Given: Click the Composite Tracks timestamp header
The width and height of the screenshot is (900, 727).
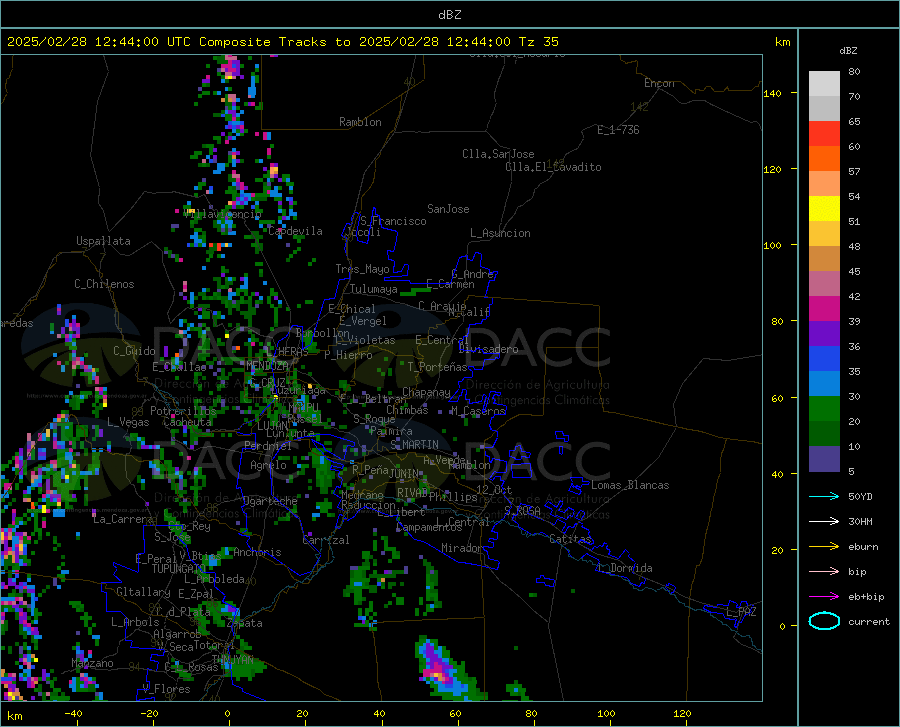Looking at the screenshot, I should click(x=283, y=42).
